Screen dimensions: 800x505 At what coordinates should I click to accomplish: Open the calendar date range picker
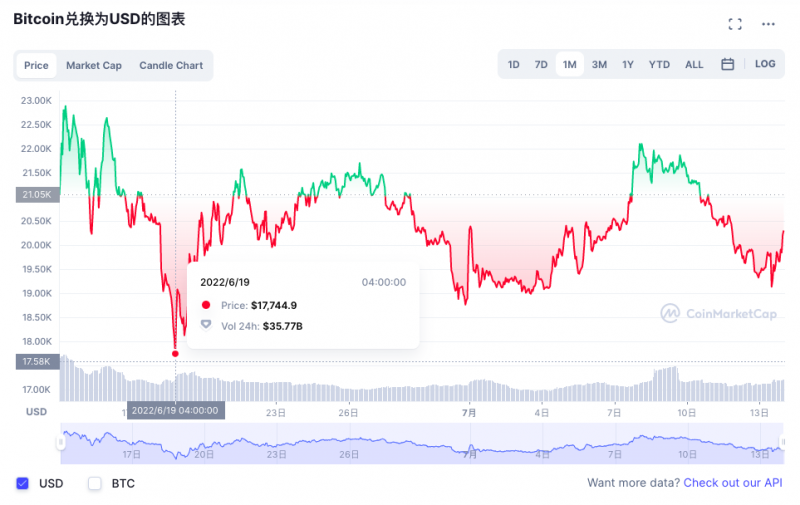click(x=728, y=65)
